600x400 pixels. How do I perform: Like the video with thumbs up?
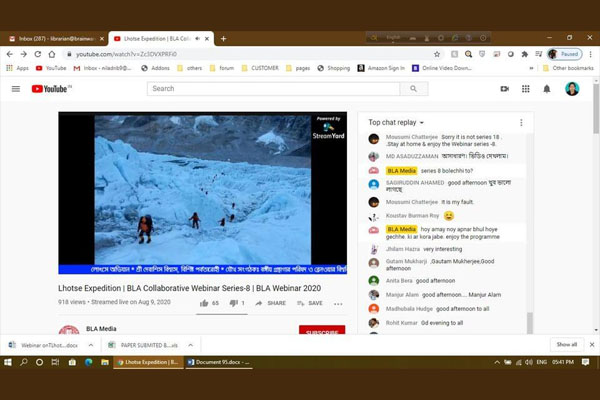(x=204, y=303)
